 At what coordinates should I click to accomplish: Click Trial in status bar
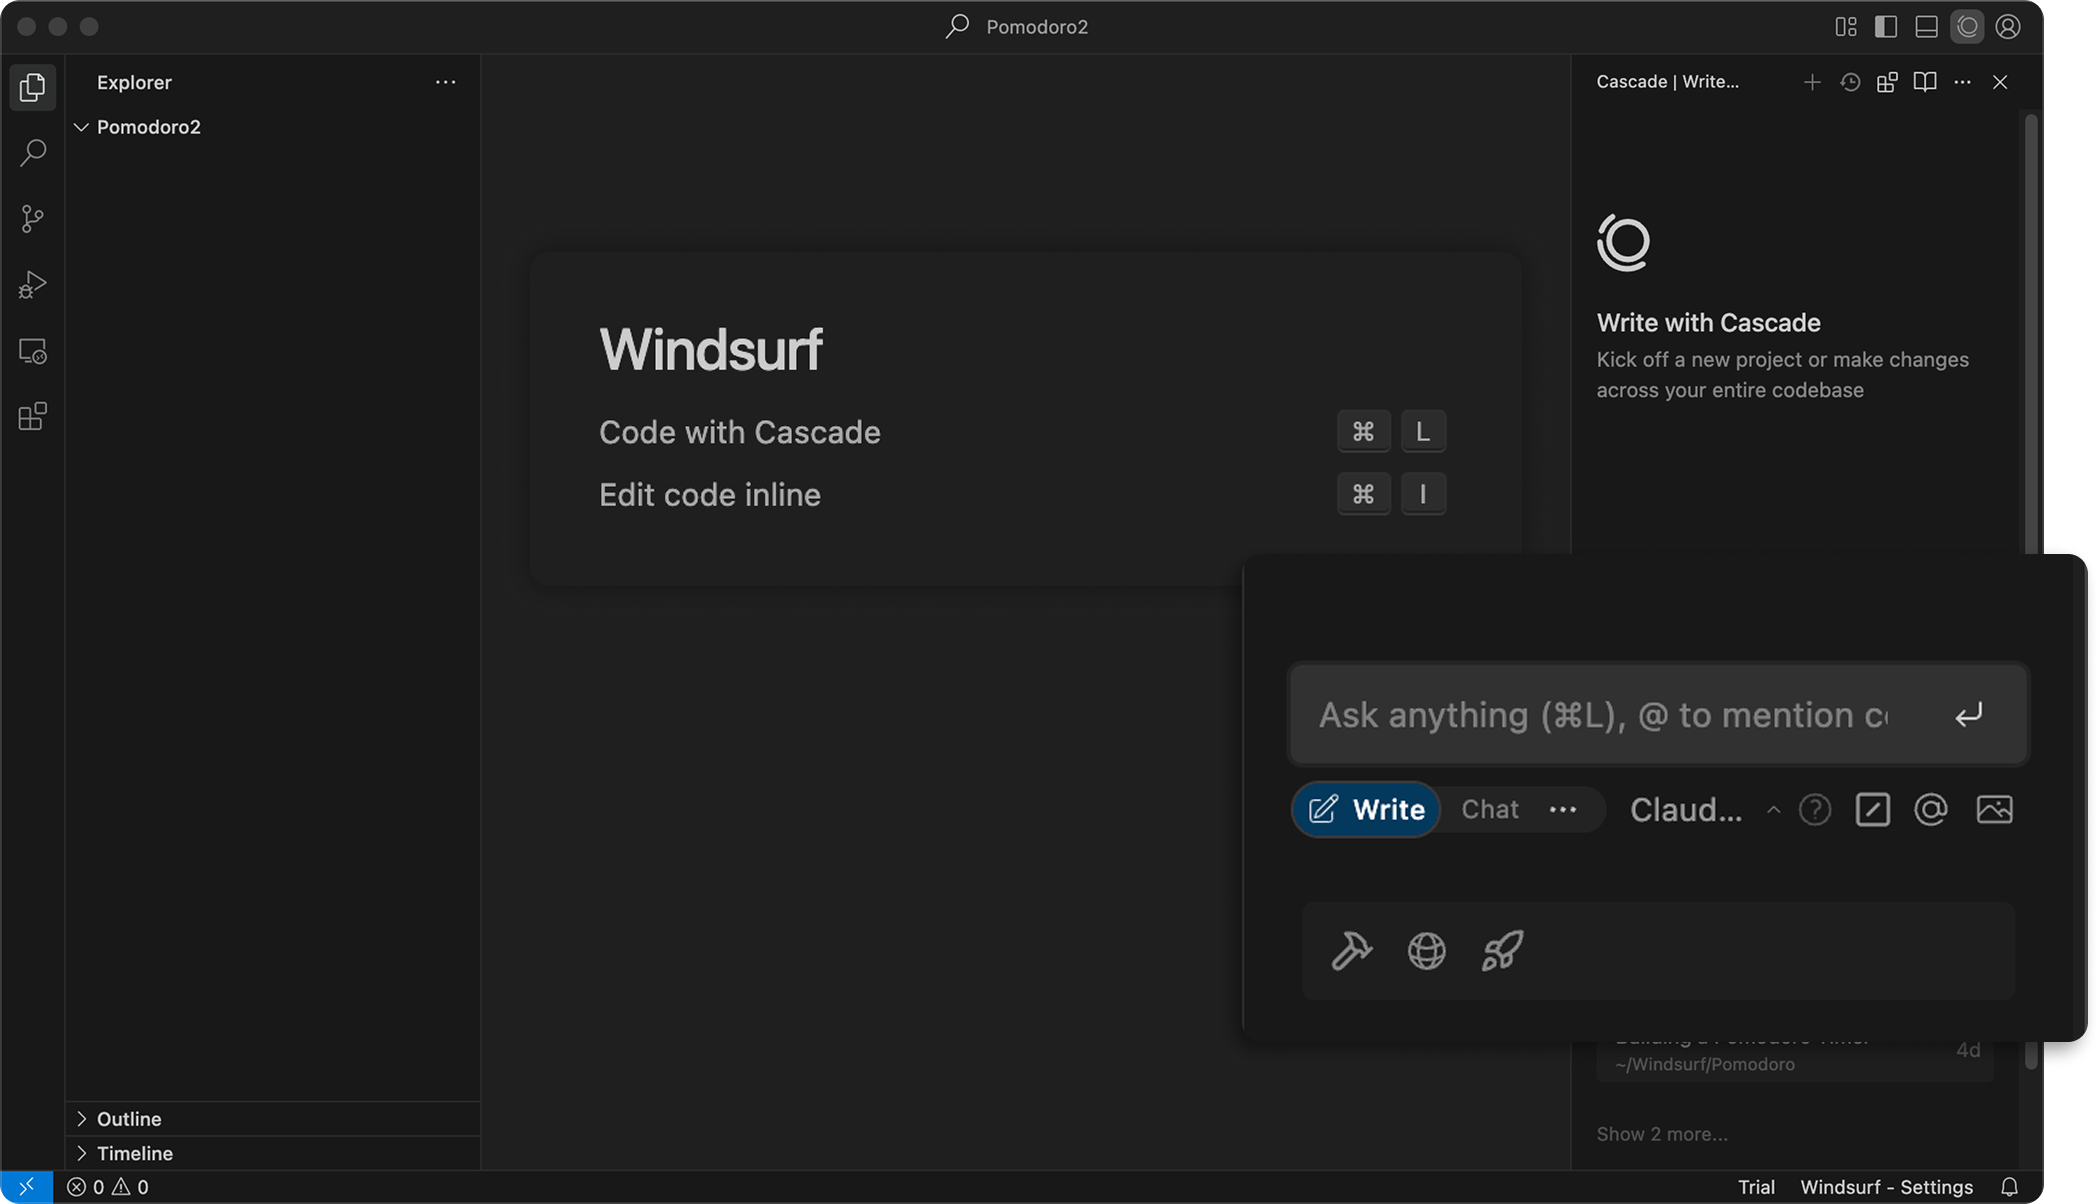click(x=1756, y=1187)
